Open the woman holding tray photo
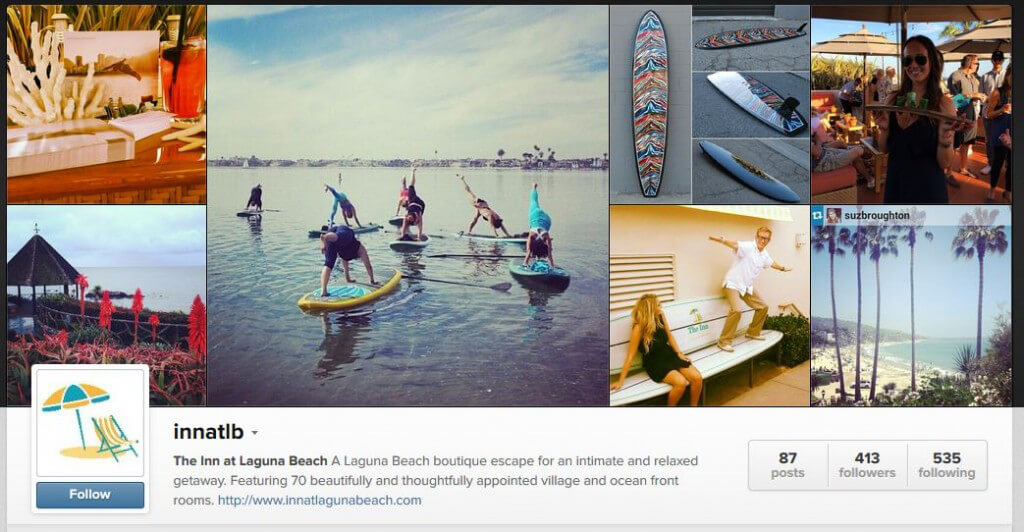1024x532 pixels. (911, 104)
